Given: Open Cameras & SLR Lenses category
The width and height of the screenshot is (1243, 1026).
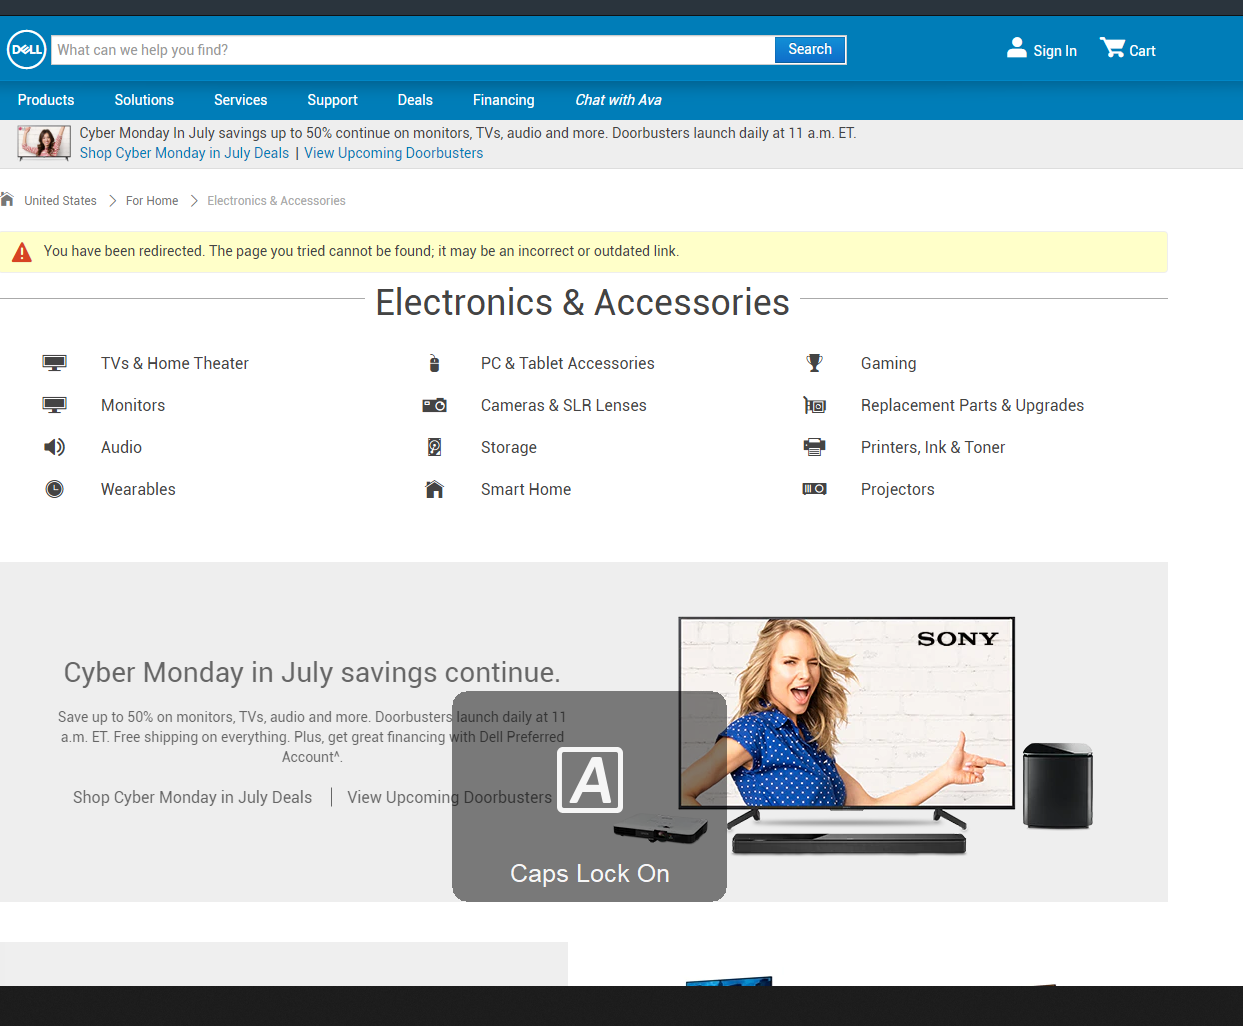Looking at the screenshot, I should click(563, 405).
